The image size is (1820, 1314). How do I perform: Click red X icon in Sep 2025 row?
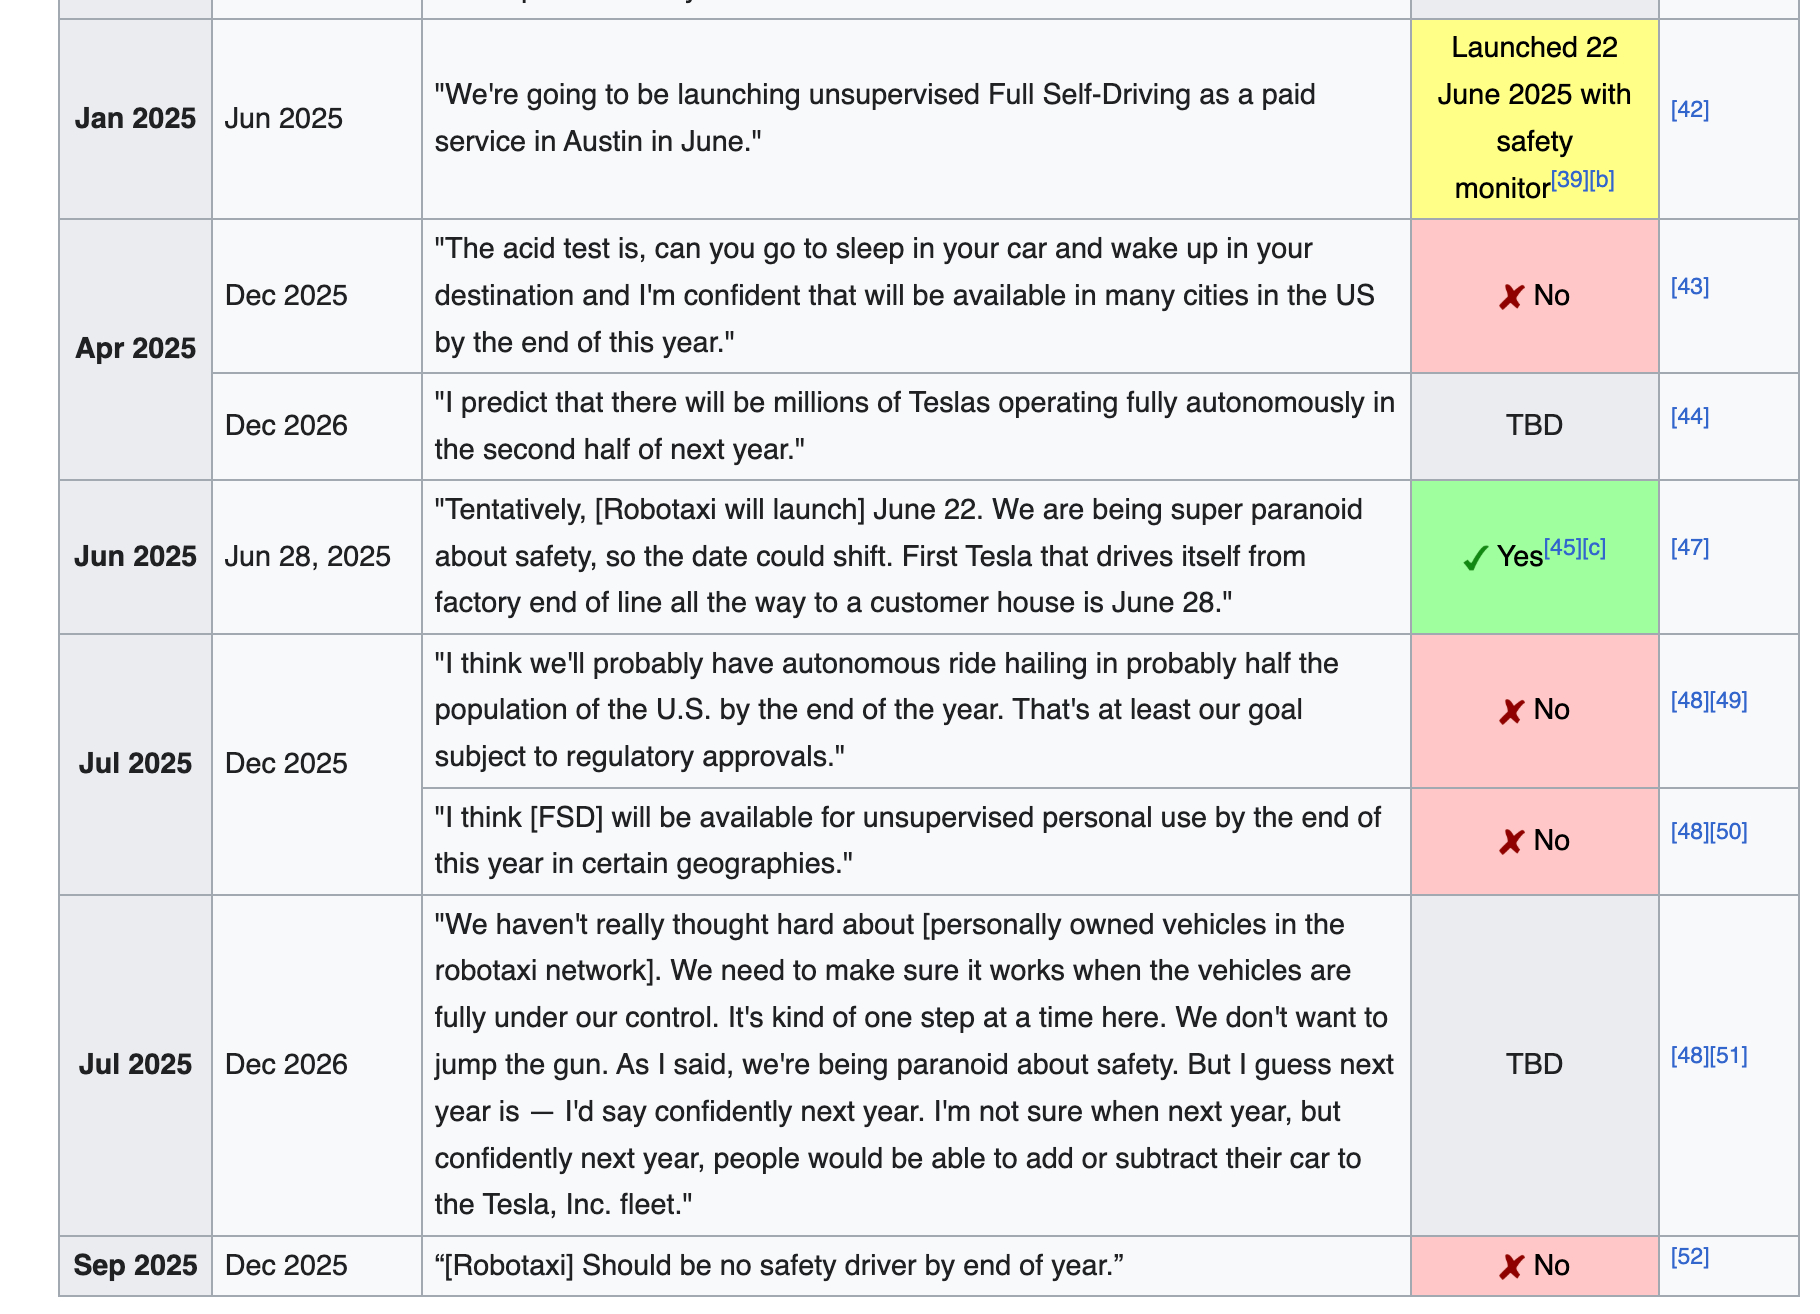coord(1511,1267)
